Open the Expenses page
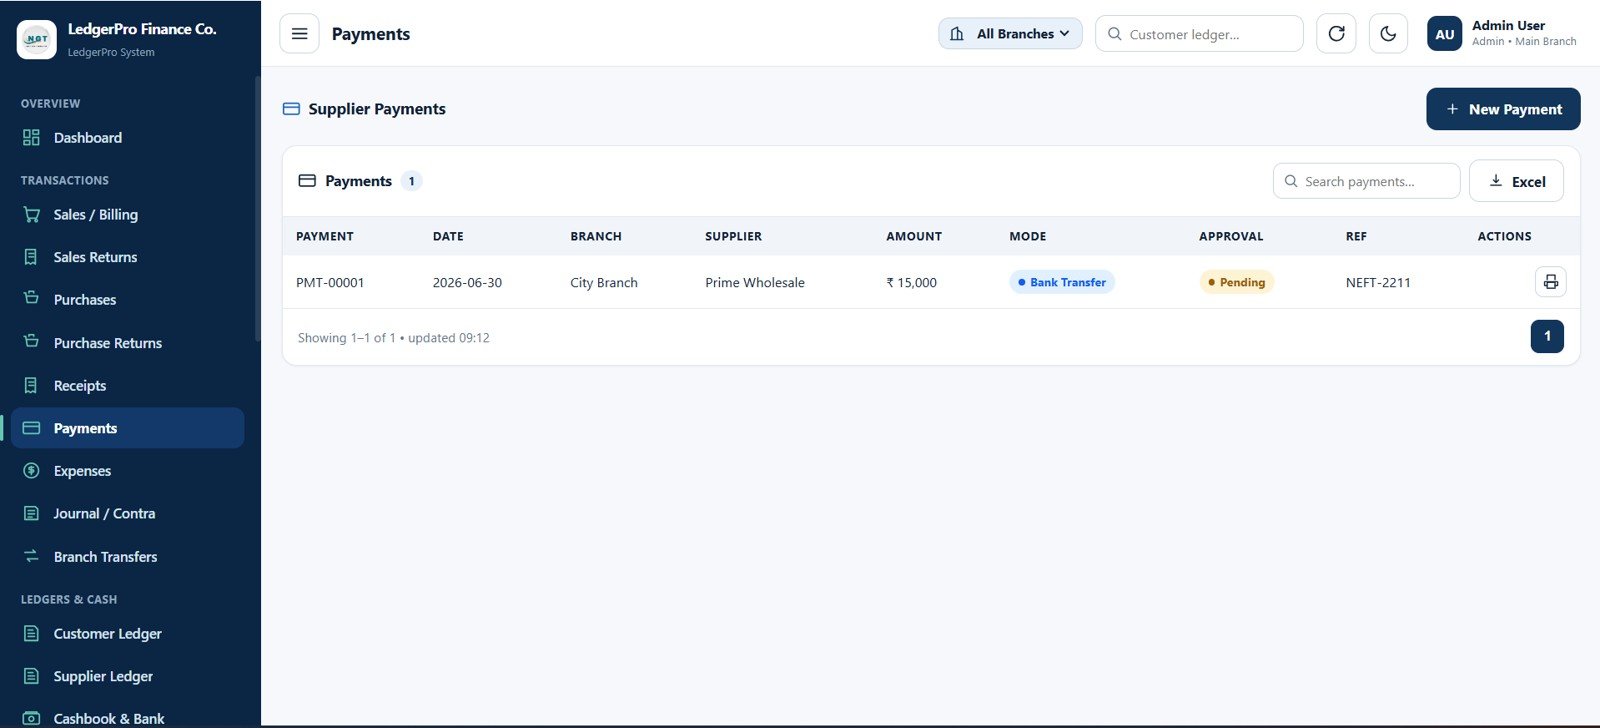Screen dimensions: 1600x728 click(x=128, y=471)
